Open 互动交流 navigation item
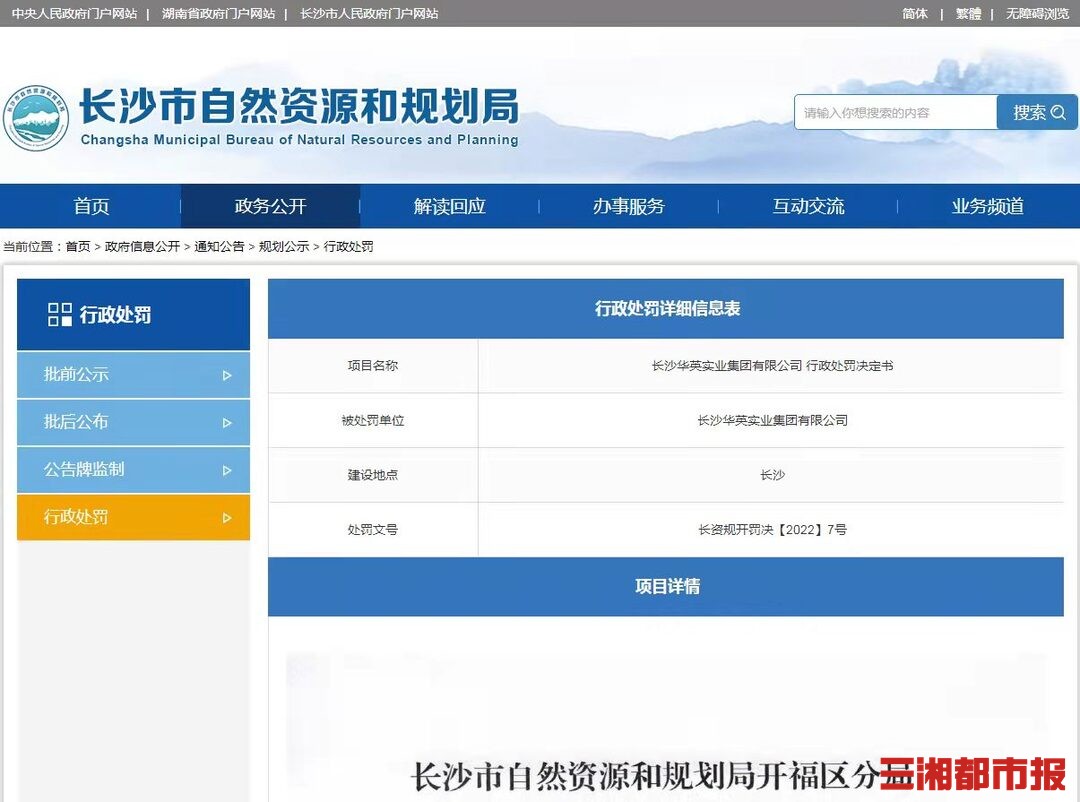This screenshot has width=1080, height=802. point(808,207)
